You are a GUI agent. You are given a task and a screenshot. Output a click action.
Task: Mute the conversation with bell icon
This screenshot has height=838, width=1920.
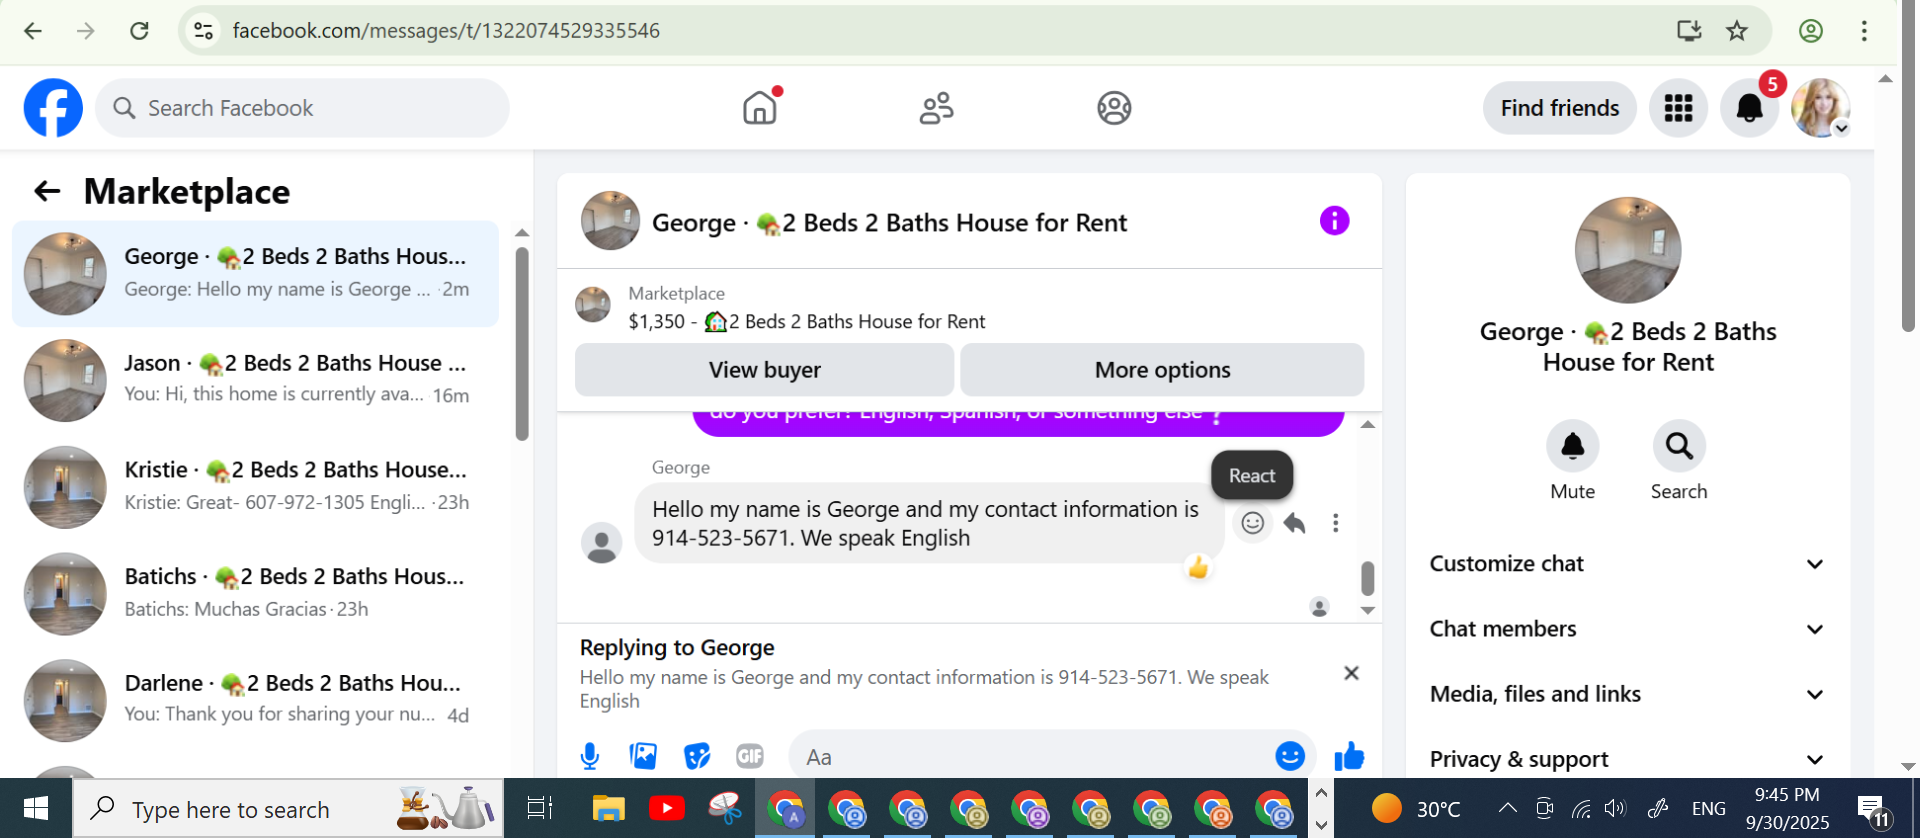pyautogui.click(x=1572, y=446)
